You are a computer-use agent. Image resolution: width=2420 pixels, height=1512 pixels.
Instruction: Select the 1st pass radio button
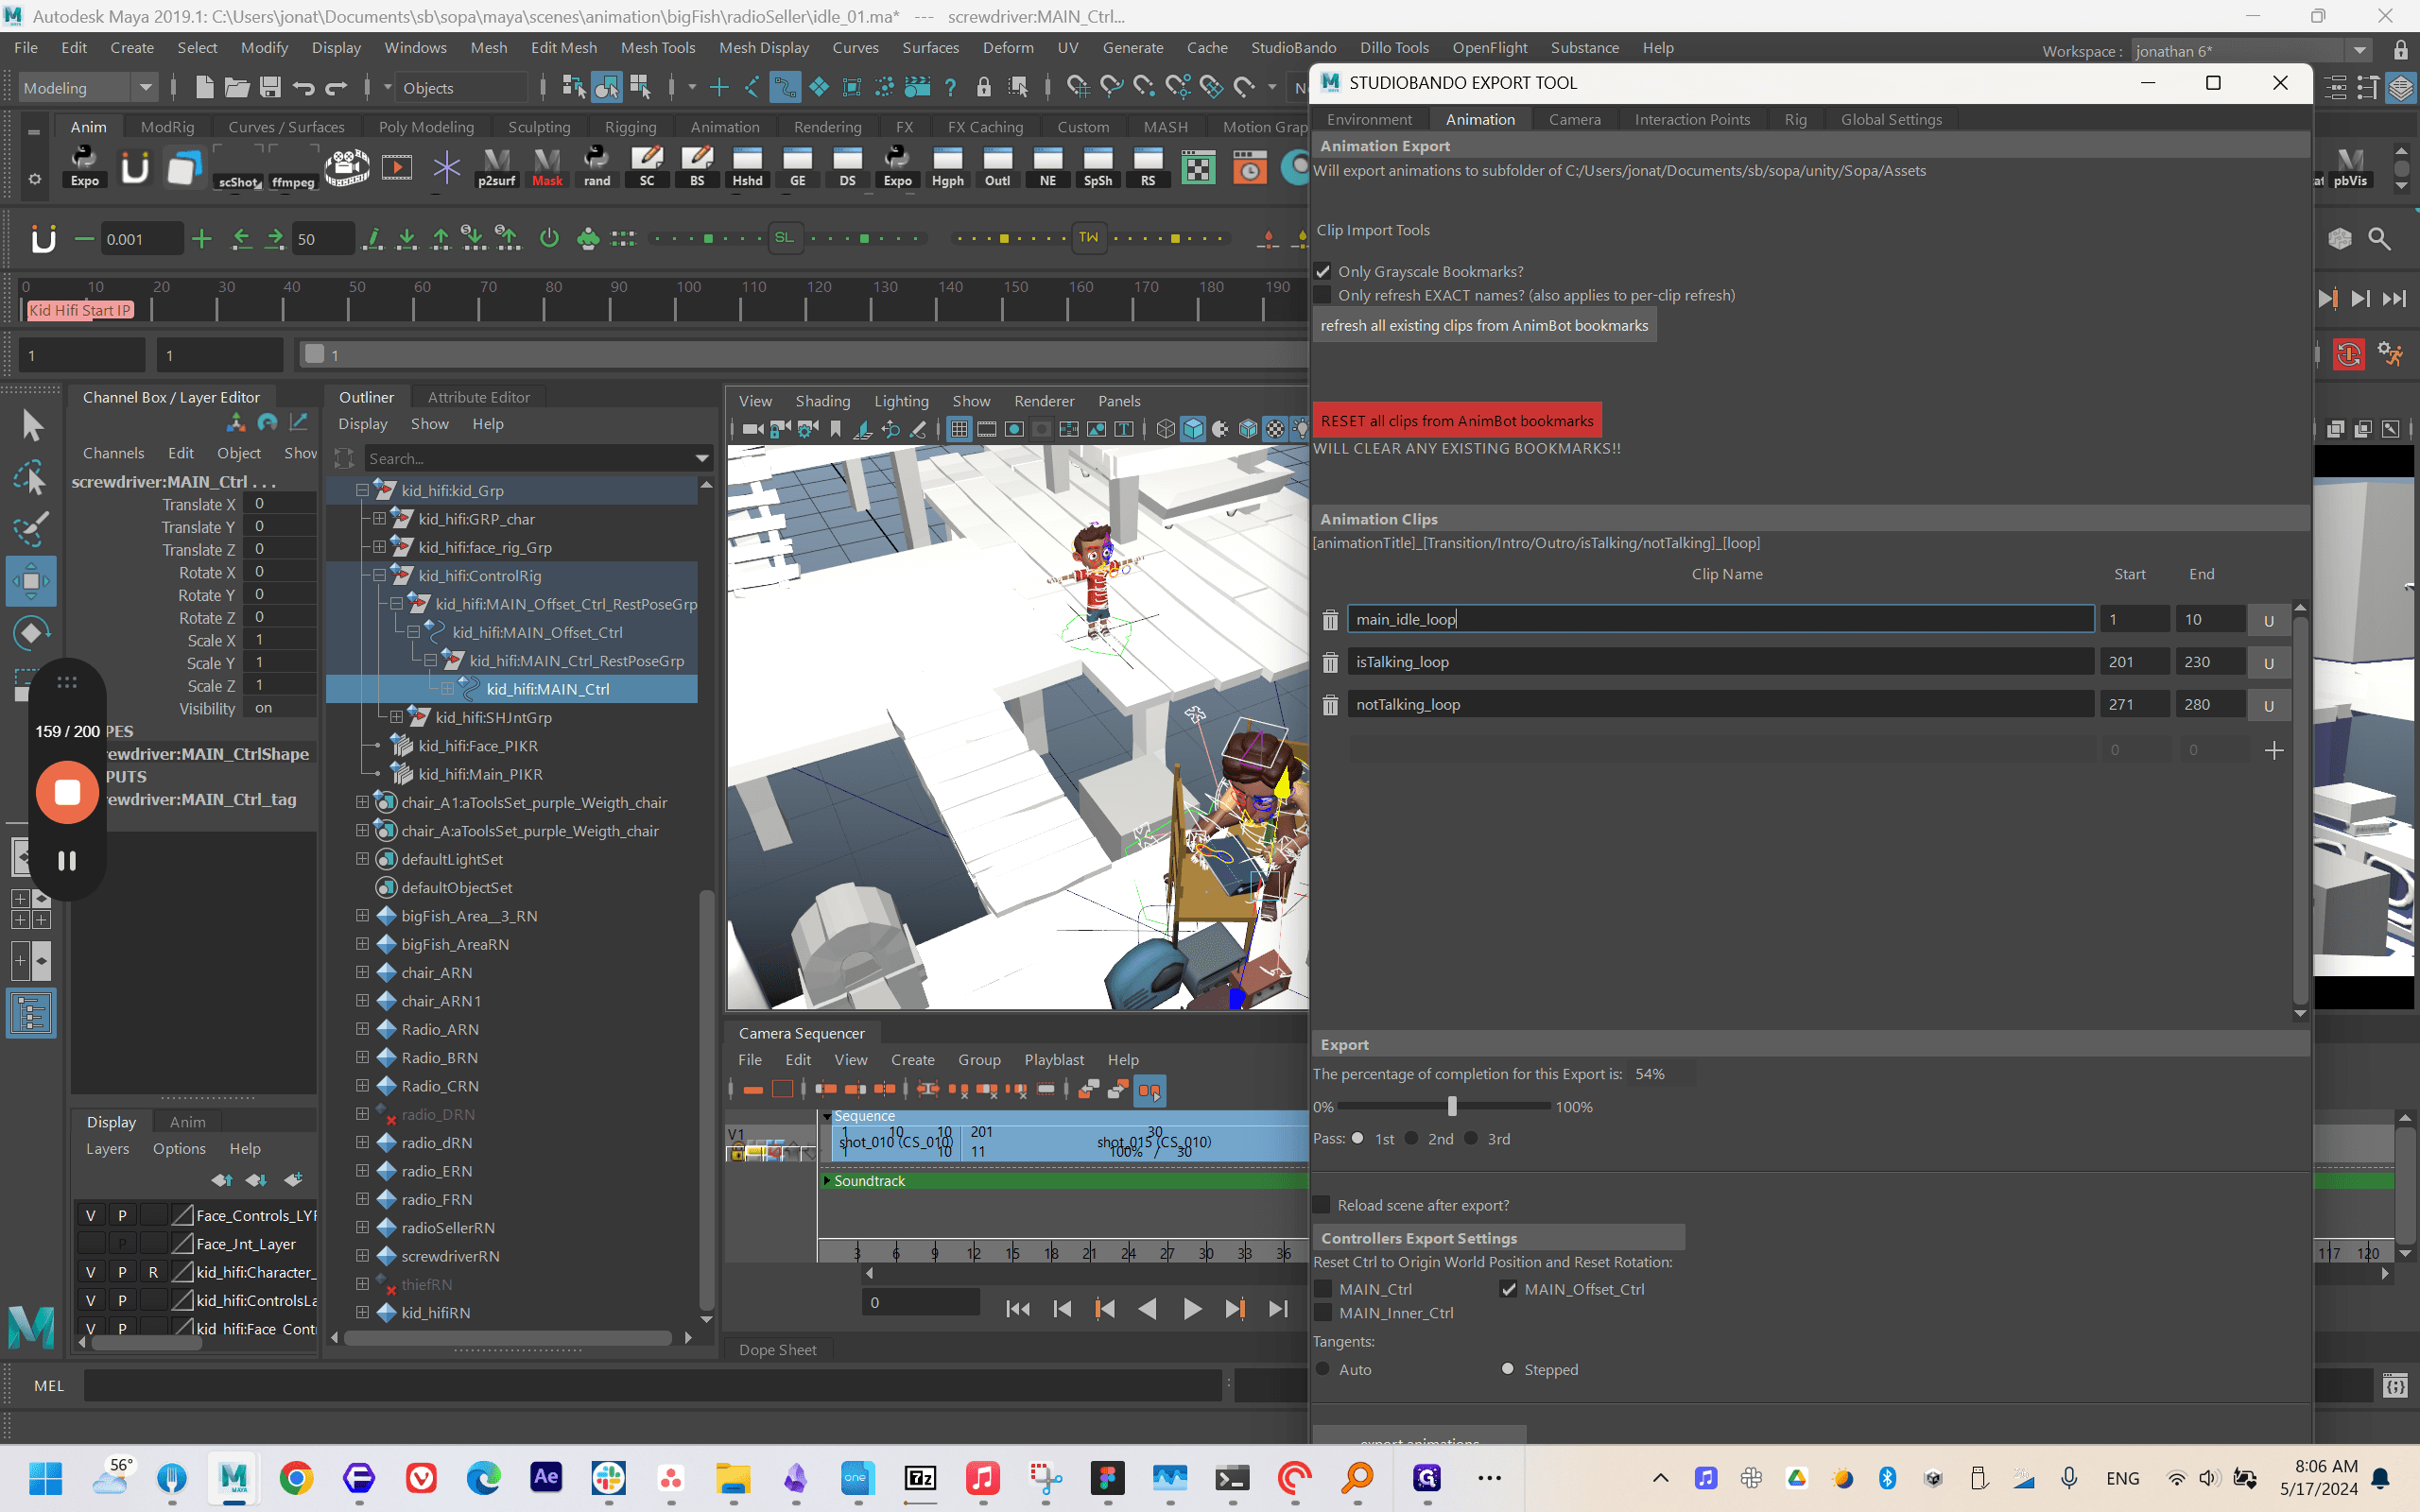[x=1358, y=1138]
